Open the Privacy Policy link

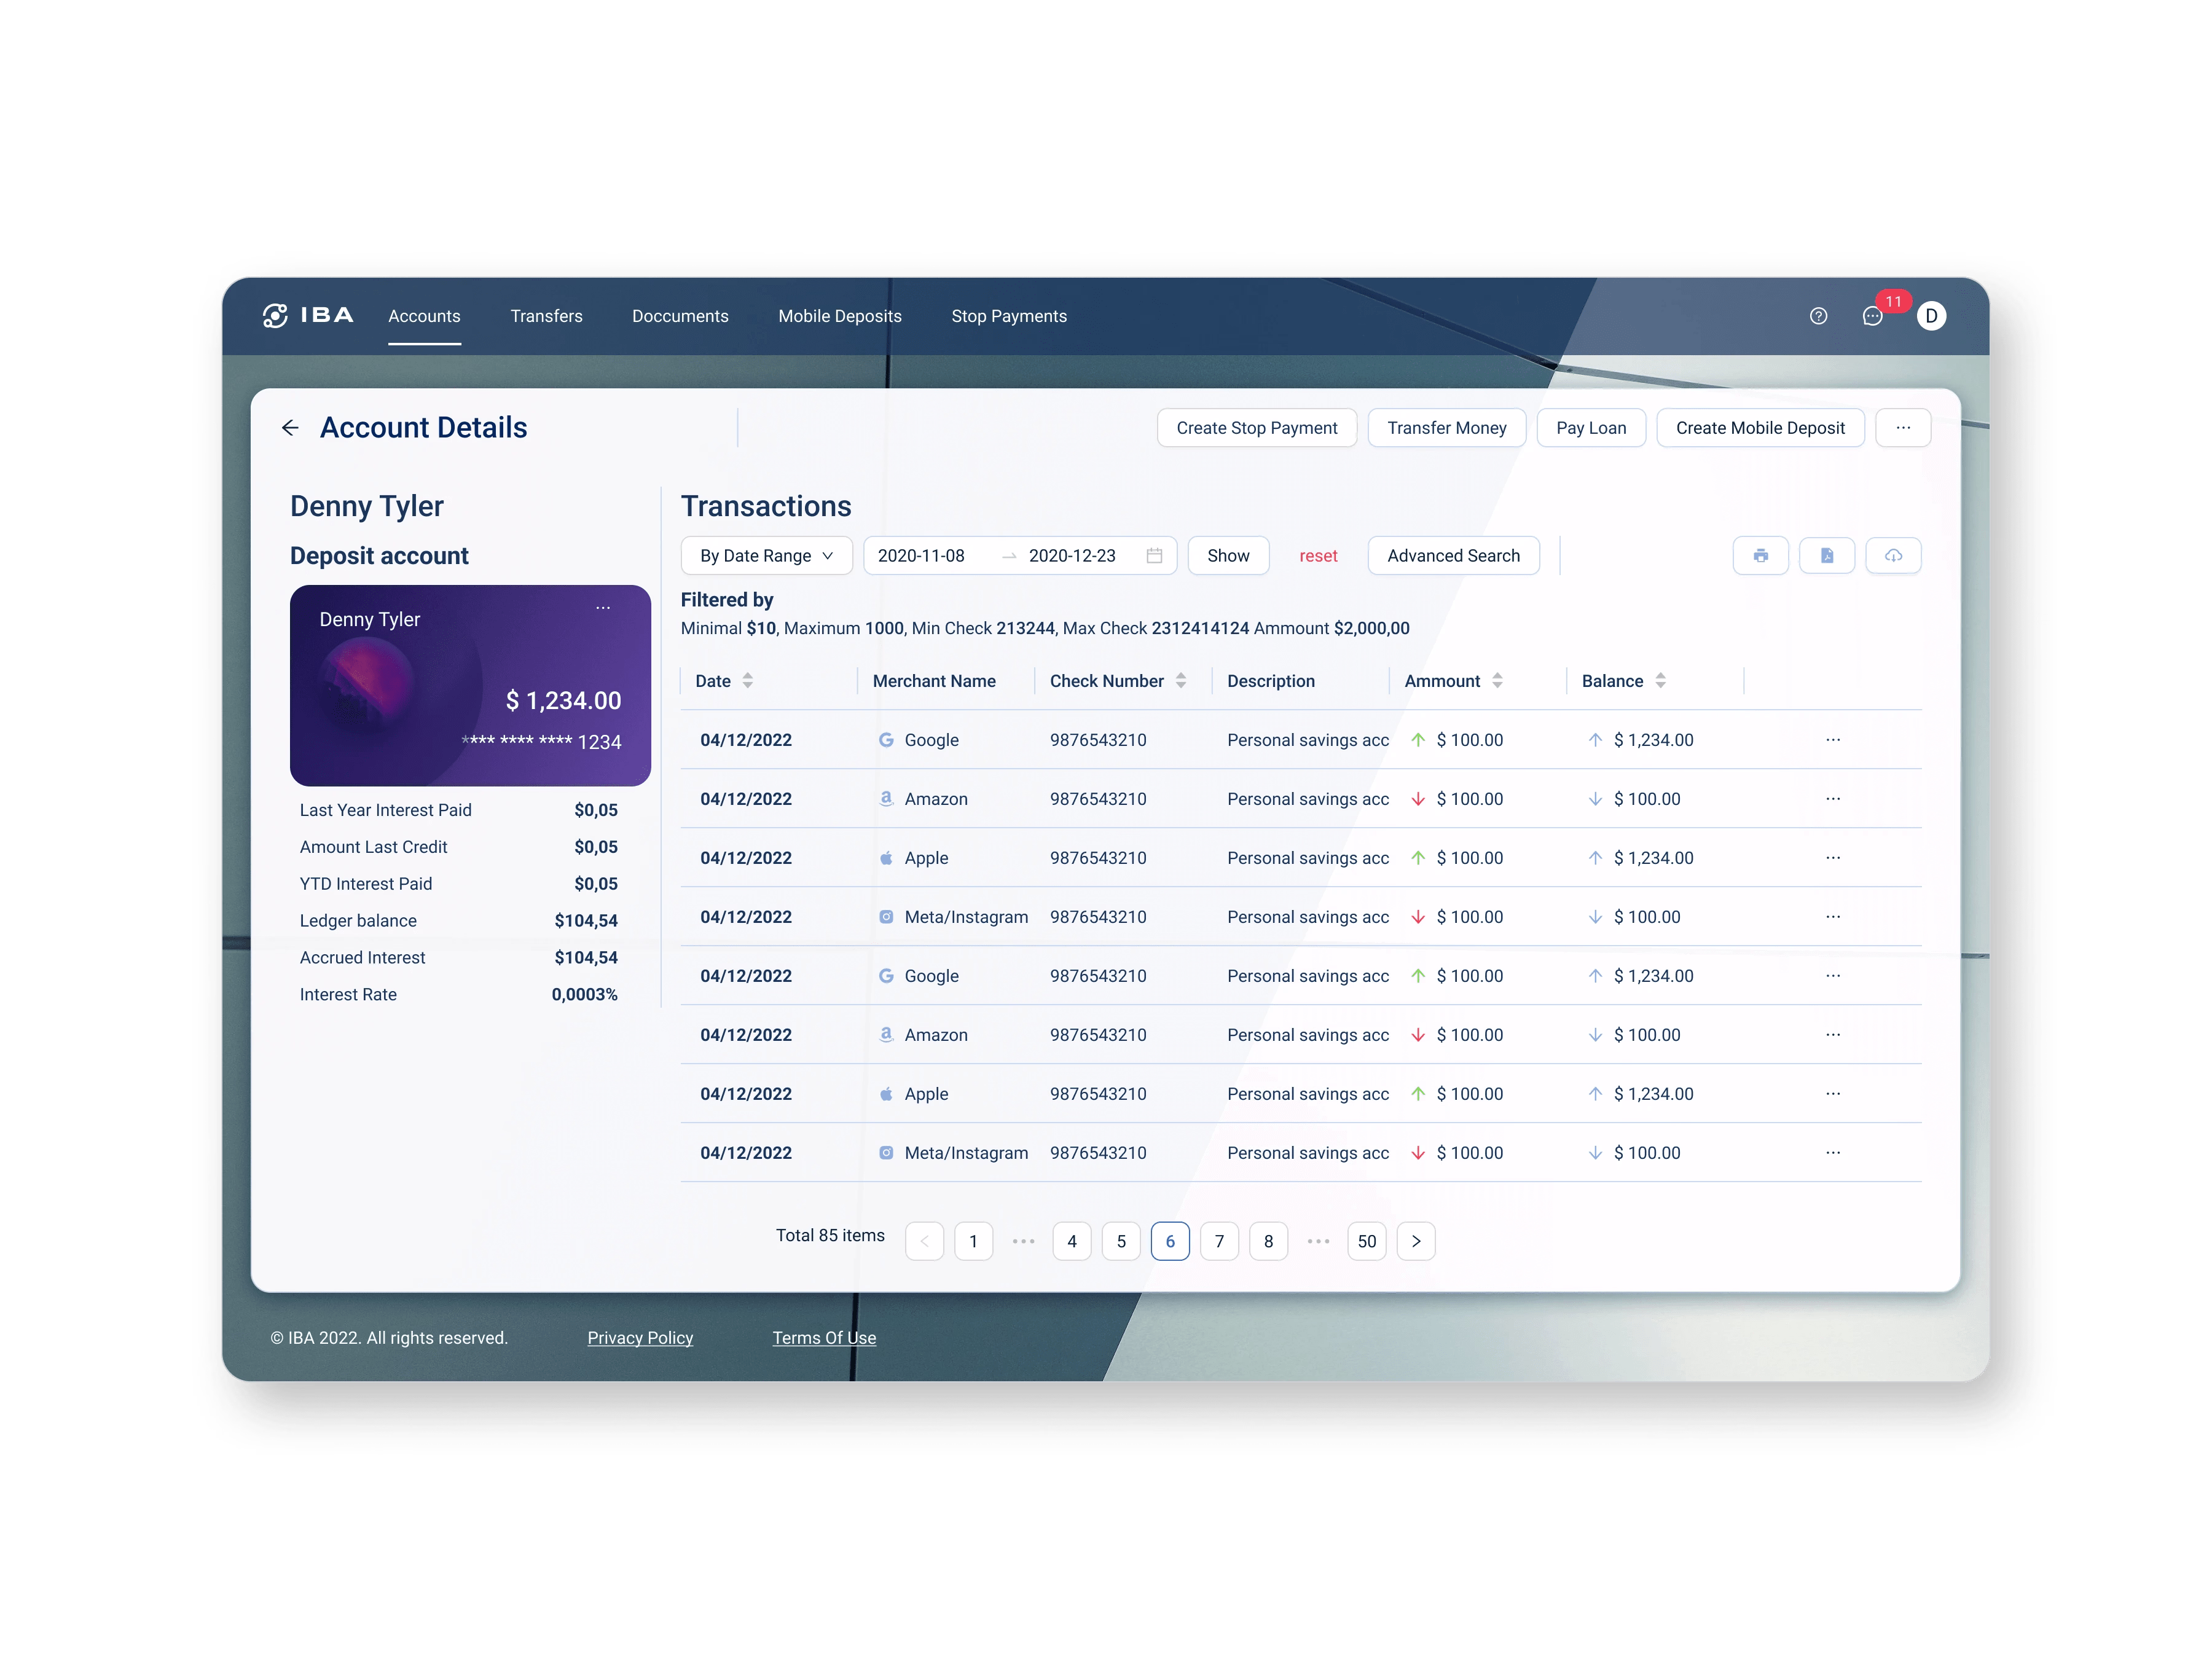(640, 1338)
